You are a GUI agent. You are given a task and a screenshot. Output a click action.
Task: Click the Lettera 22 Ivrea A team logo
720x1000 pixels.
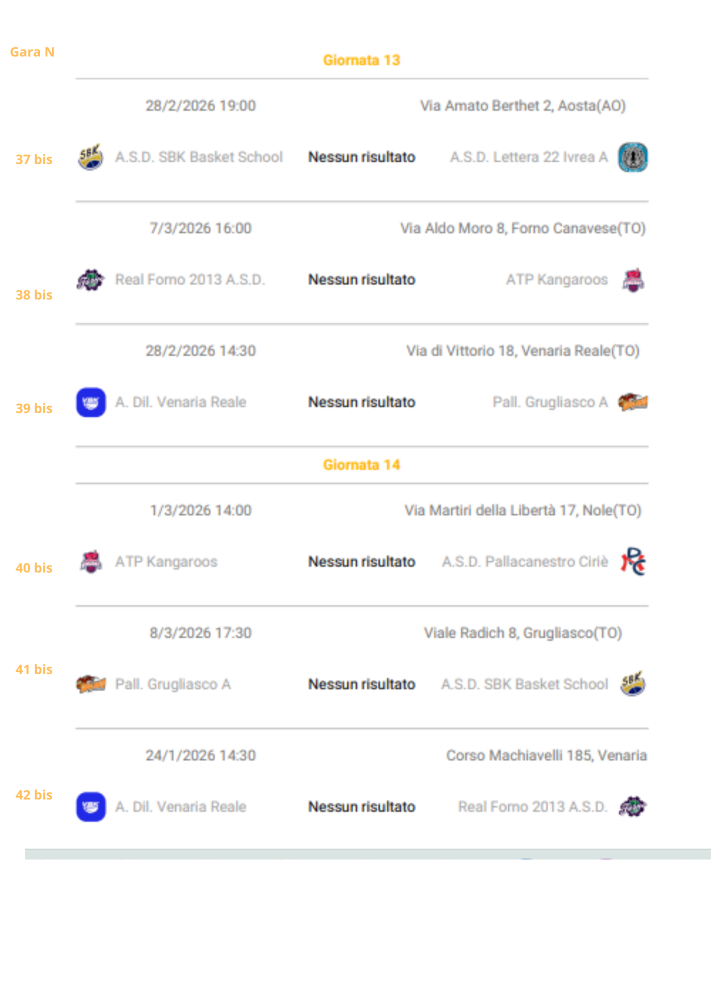[632, 157]
